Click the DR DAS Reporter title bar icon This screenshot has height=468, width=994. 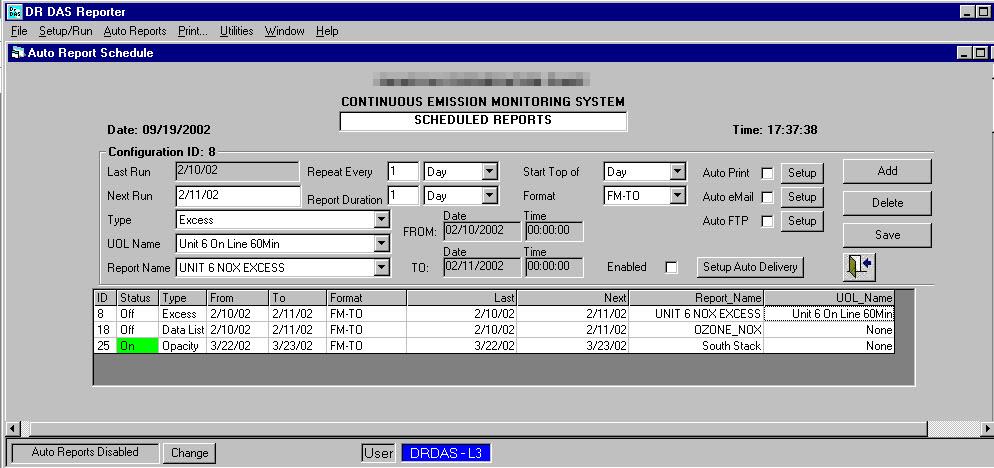pyautogui.click(x=12, y=11)
